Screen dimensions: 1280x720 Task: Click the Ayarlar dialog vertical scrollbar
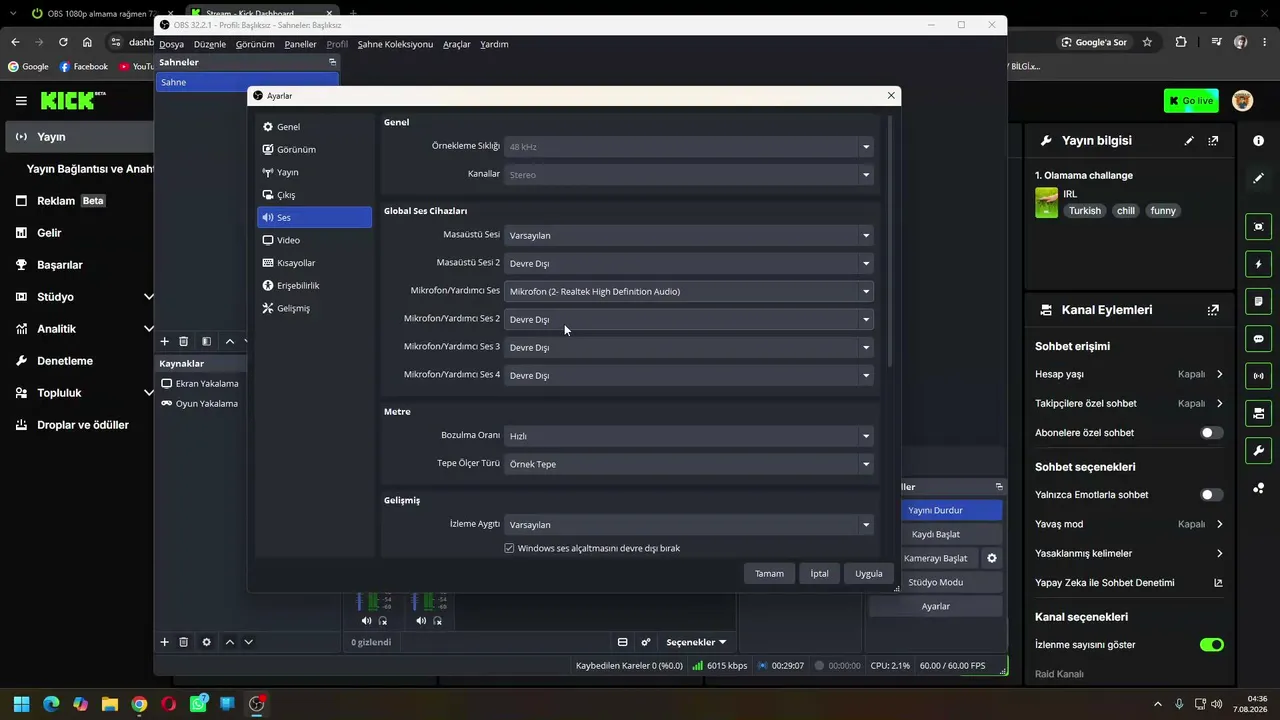(x=888, y=240)
